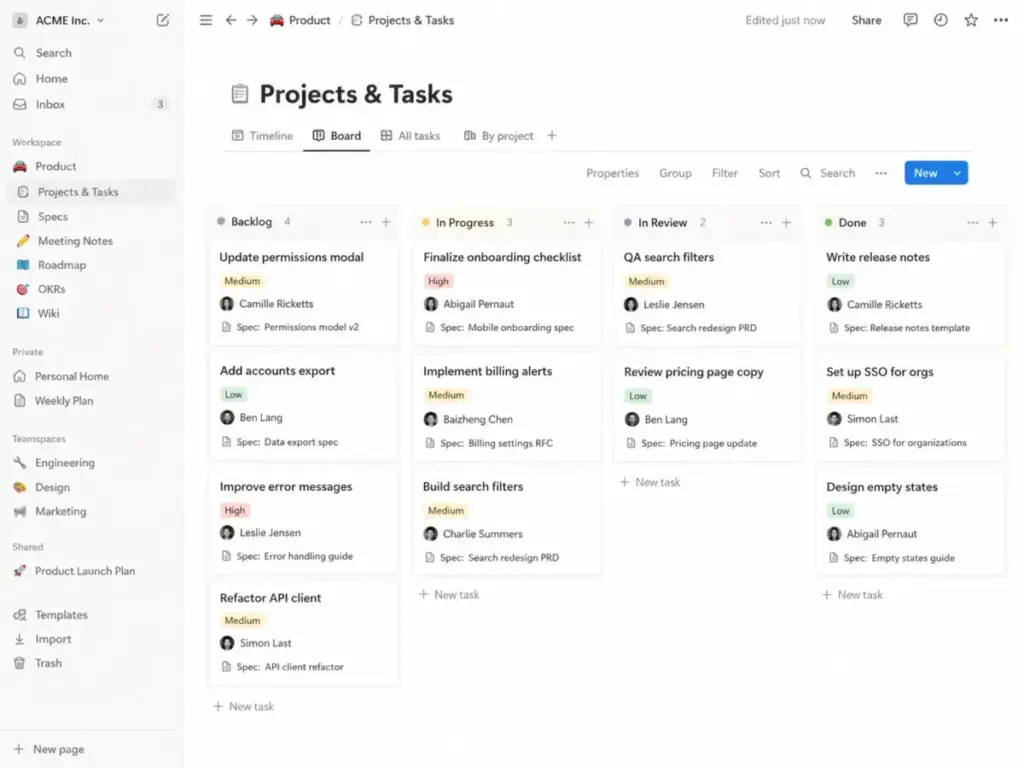The image size is (1024, 768).
Task: Click the Share button
Action: (x=866, y=20)
